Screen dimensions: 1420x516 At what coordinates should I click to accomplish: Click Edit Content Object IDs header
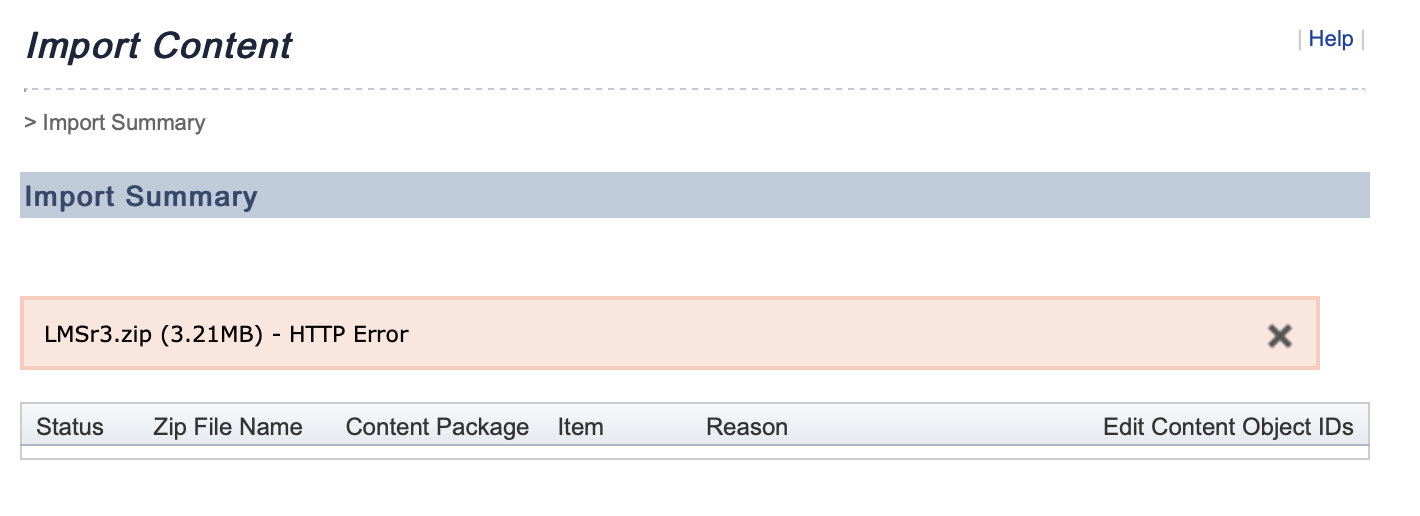(x=1227, y=427)
